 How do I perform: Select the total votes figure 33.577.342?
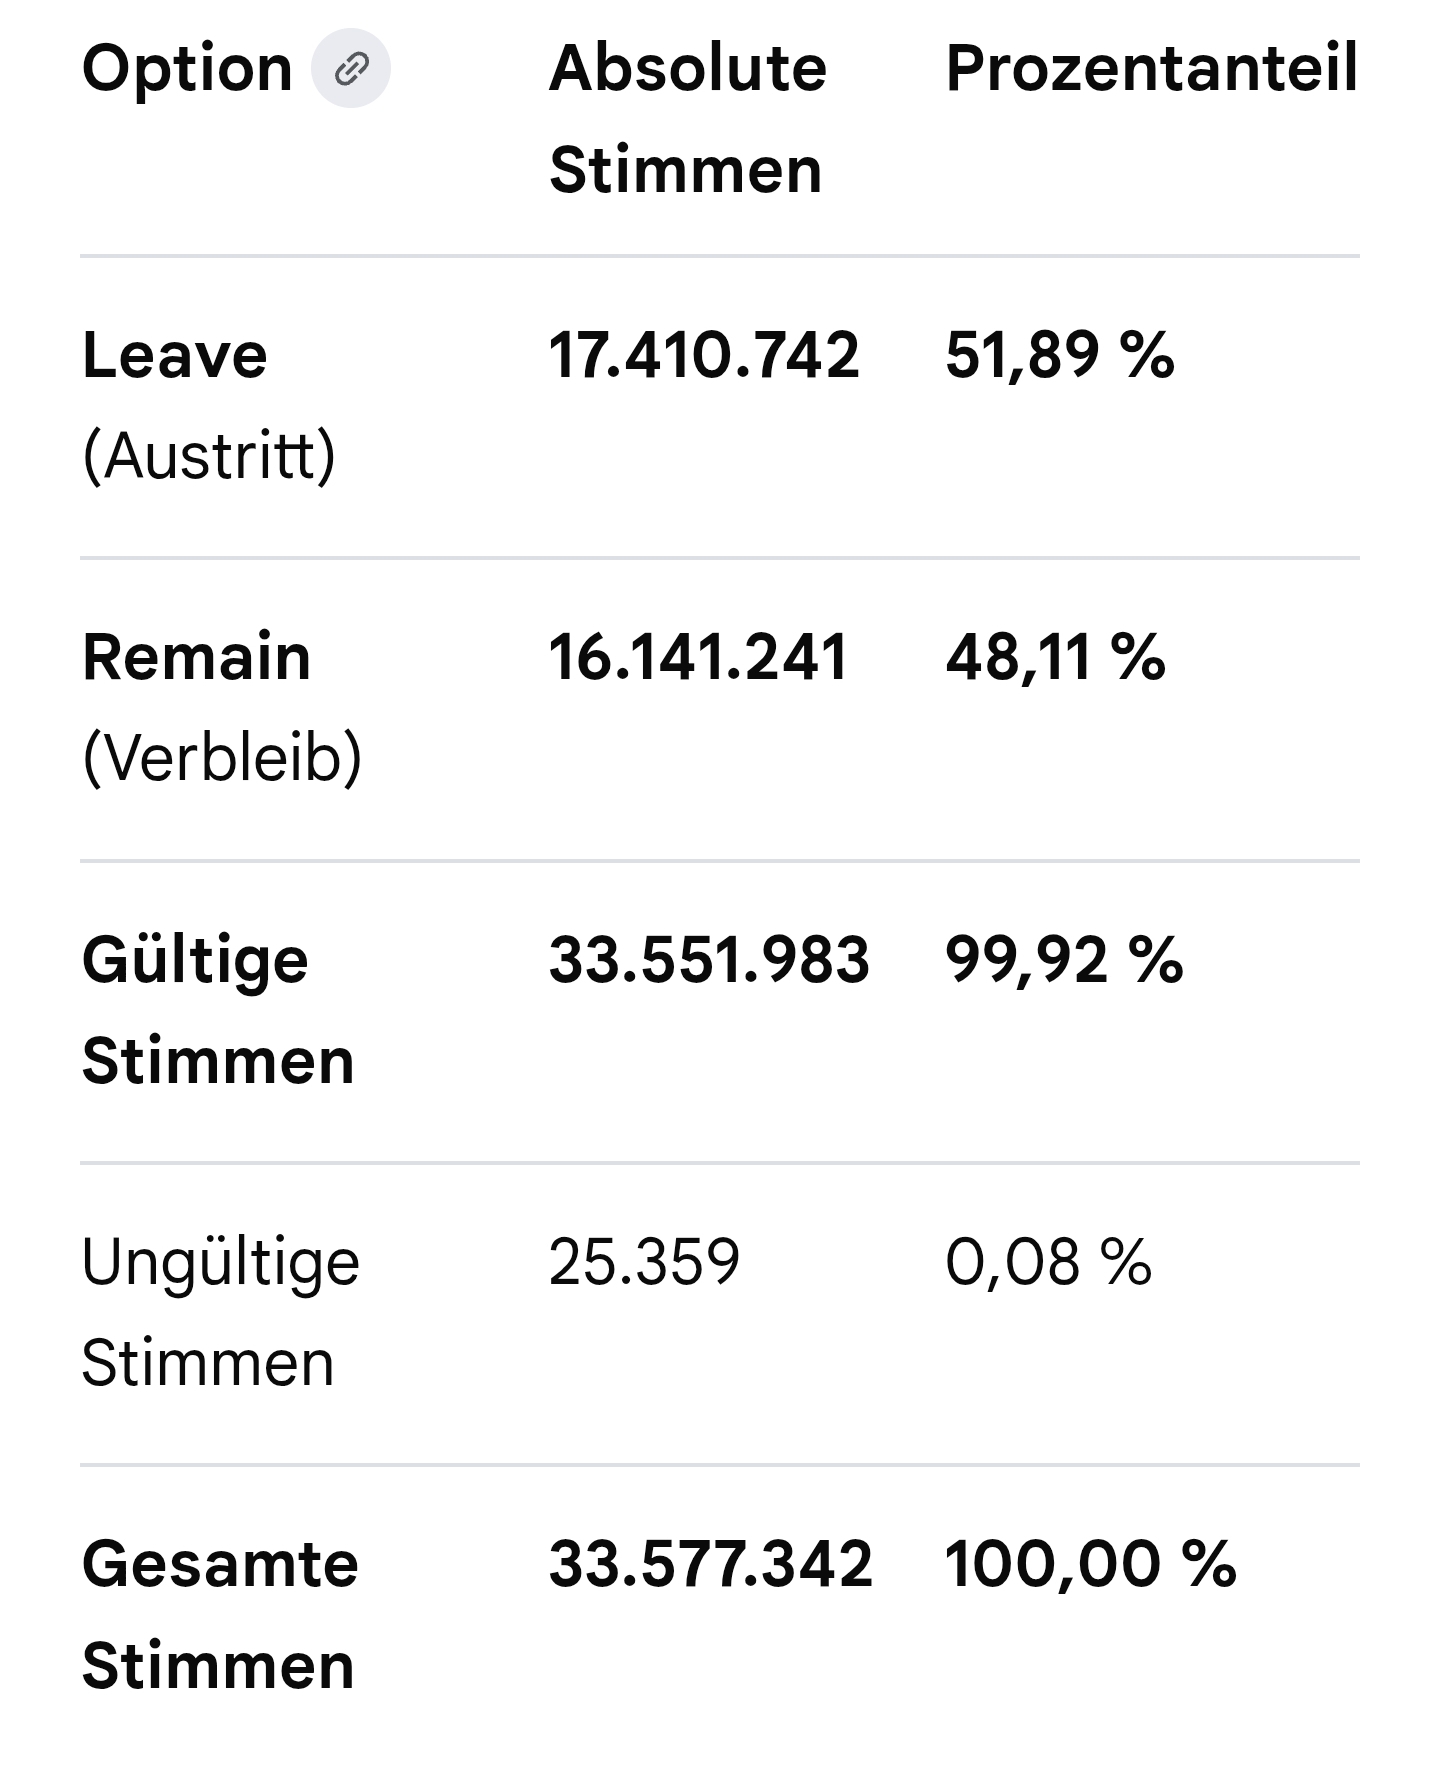point(710,1564)
